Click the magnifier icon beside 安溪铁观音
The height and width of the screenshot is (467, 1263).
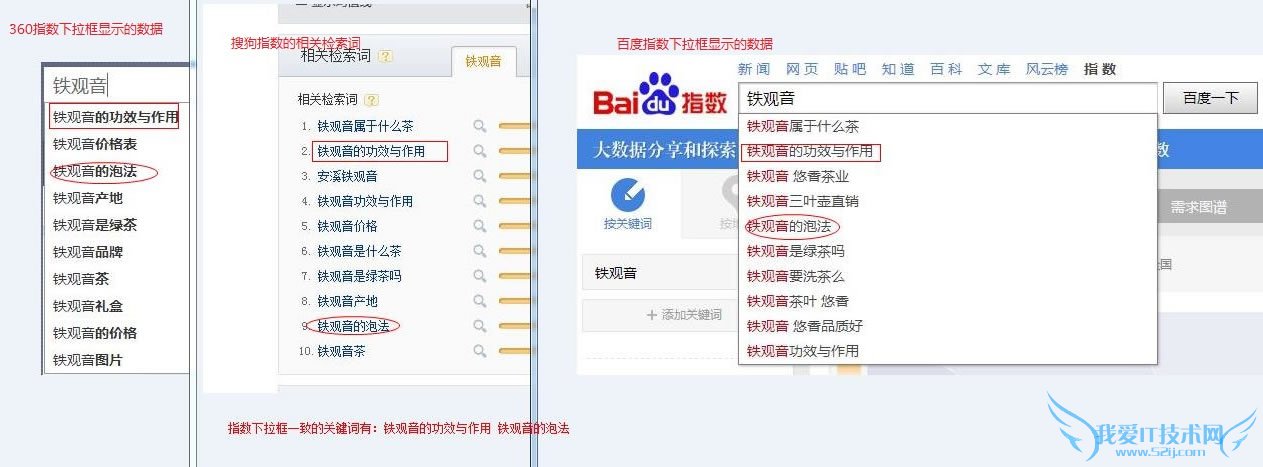480,176
